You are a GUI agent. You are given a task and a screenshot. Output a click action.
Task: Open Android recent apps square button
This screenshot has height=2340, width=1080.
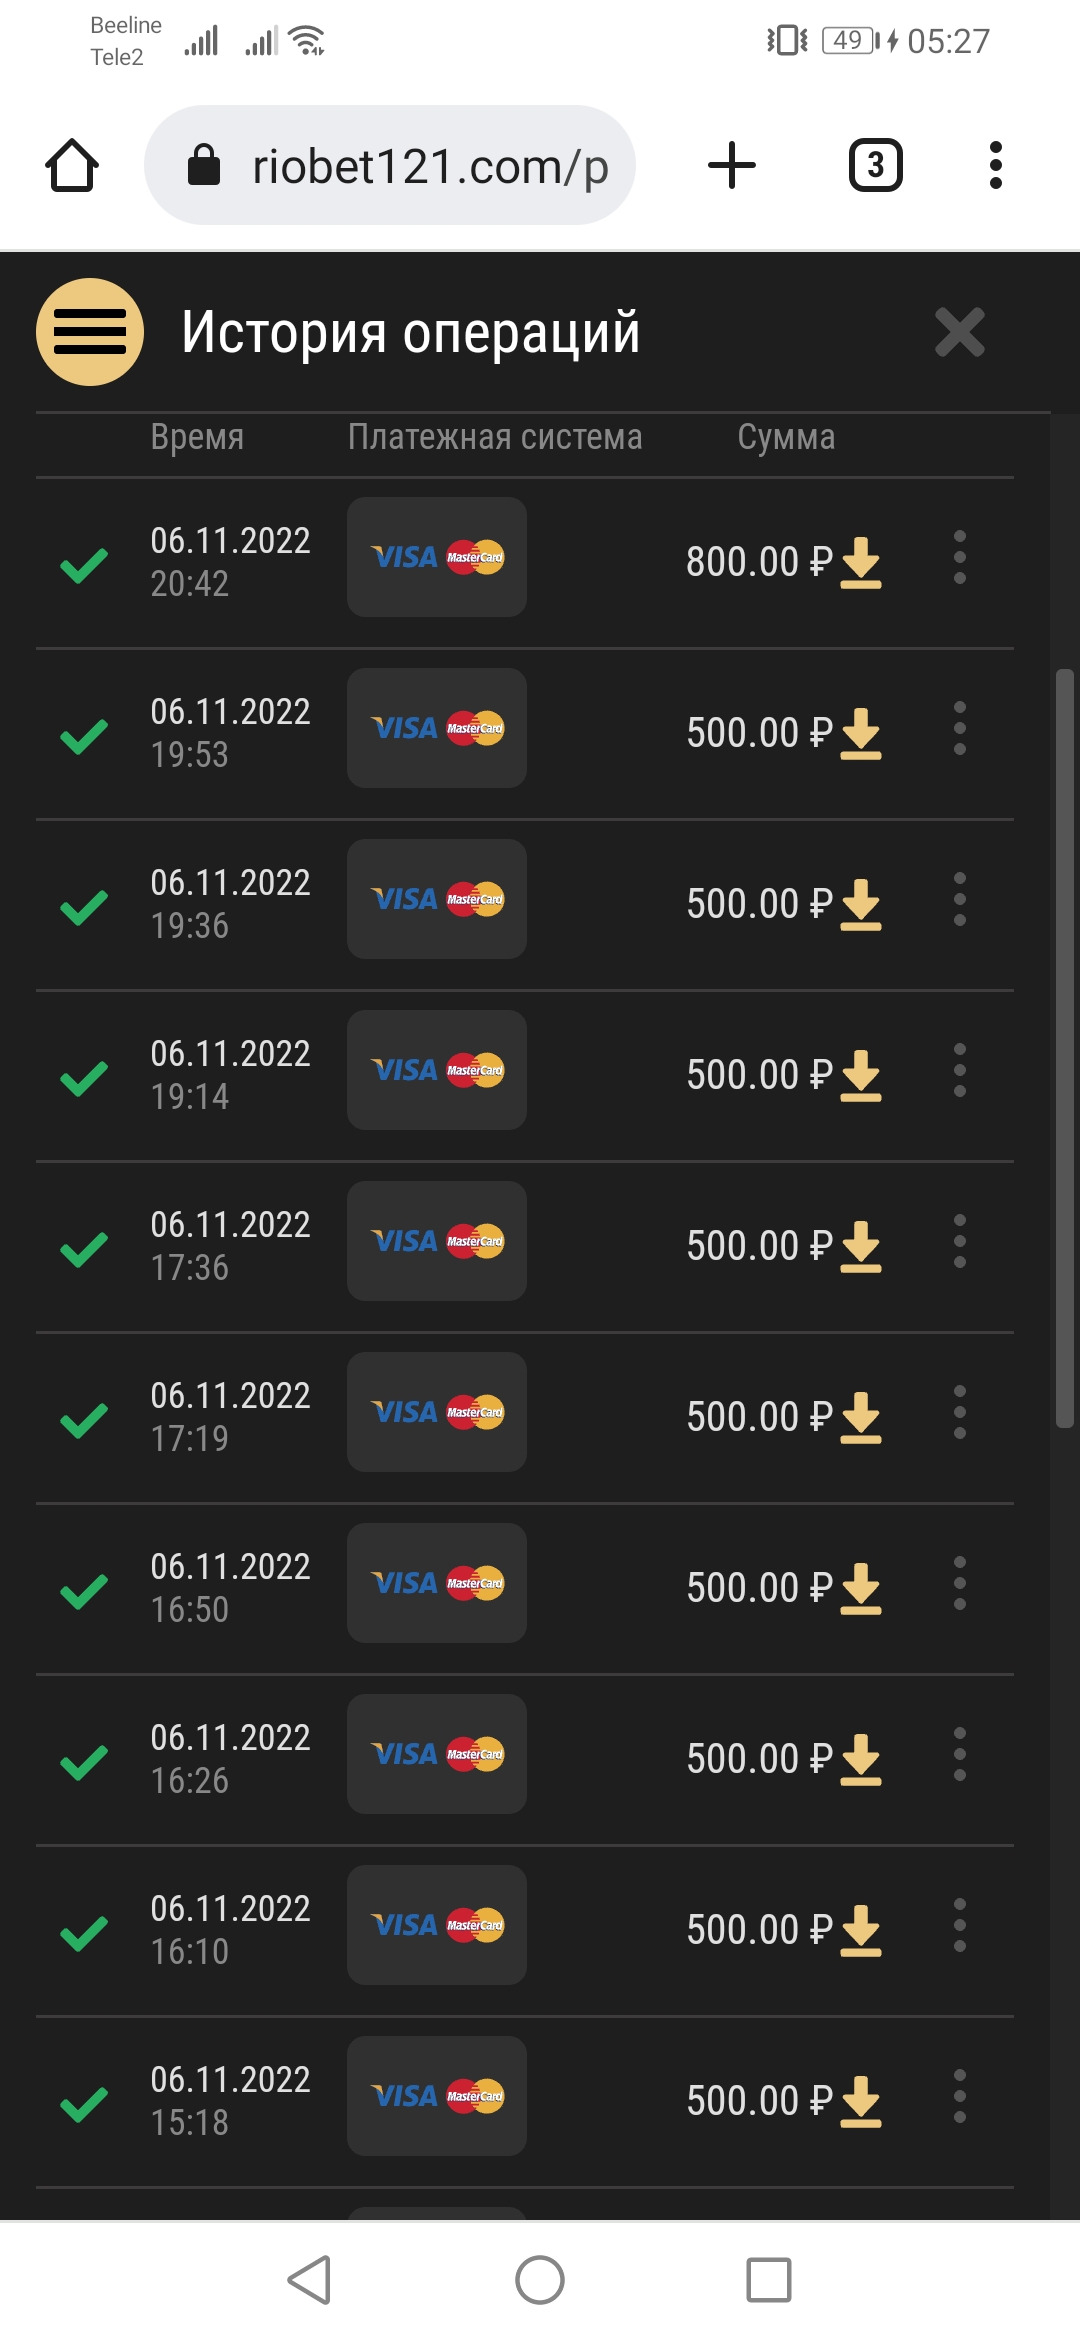(769, 2280)
